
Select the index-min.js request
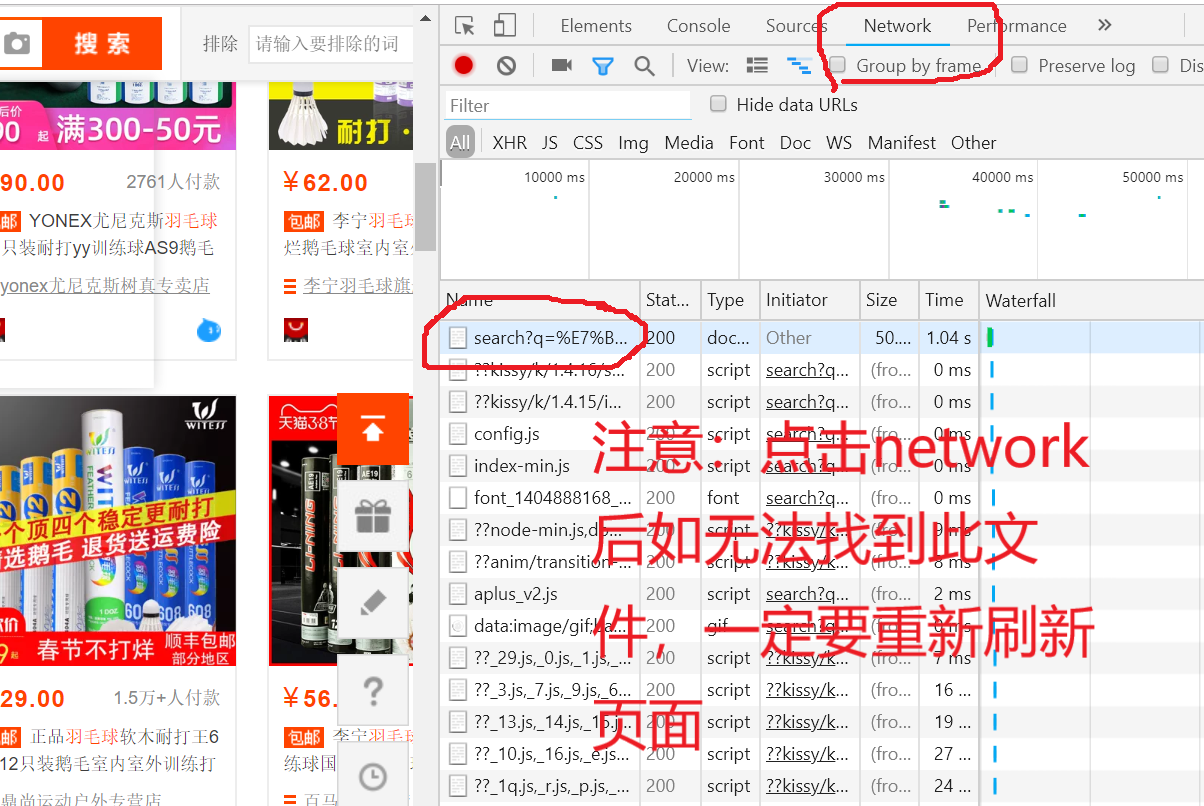click(822, 466)
